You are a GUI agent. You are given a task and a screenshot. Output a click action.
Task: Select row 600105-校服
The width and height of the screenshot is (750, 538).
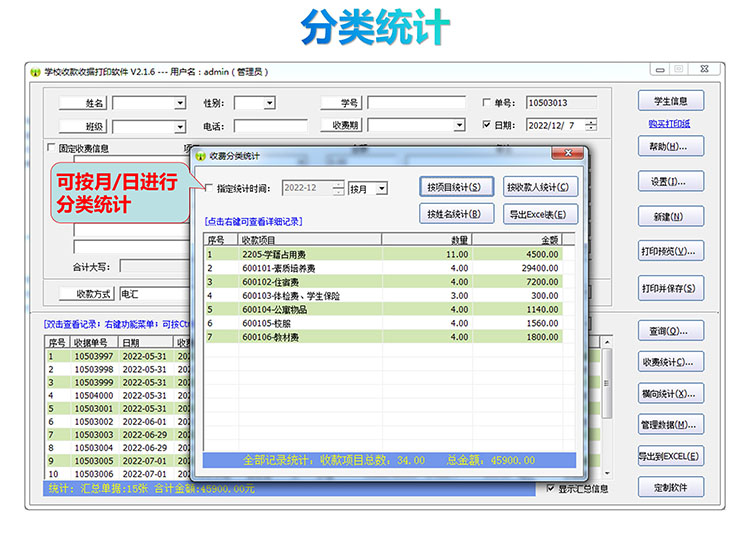pyautogui.click(x=384, y=323)
